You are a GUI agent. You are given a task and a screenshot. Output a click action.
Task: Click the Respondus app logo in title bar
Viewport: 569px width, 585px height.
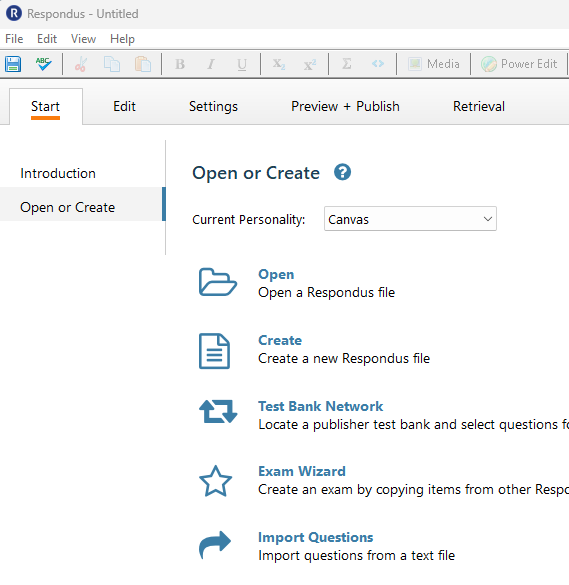[14, 13]
